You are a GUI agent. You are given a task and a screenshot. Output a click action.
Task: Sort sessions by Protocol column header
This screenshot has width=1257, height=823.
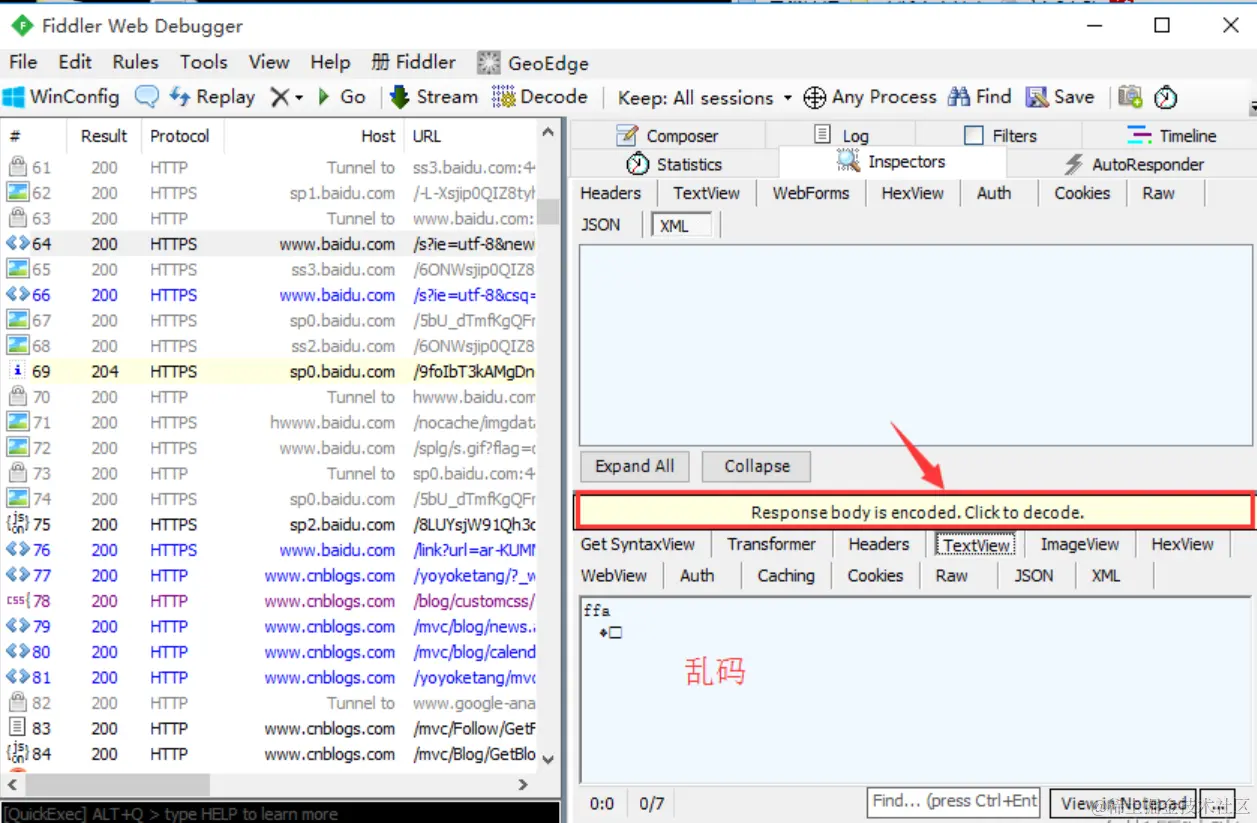(x=180, y=136)
